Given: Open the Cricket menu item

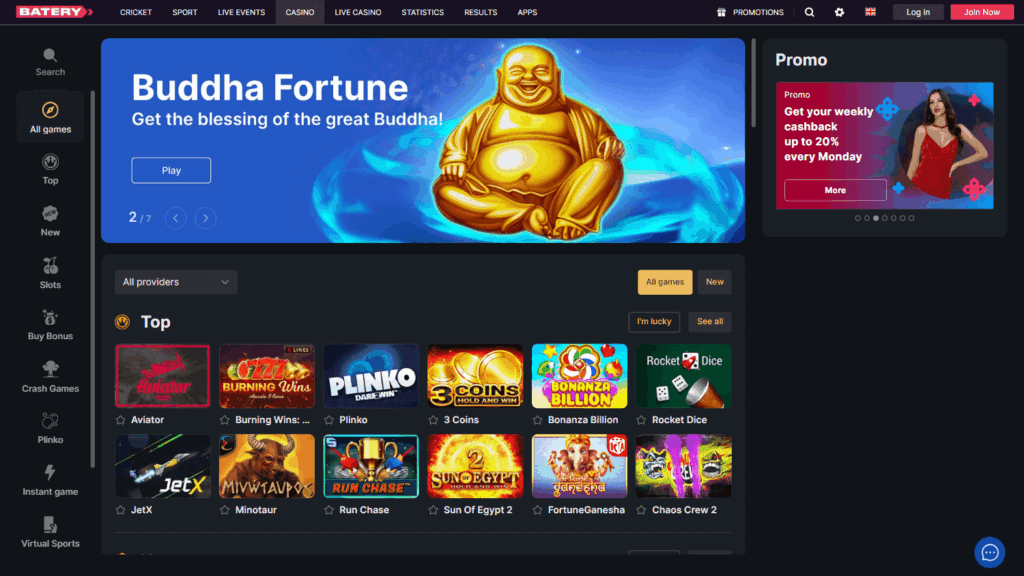Looking at the screenshot, I should [x=136, y=12].
